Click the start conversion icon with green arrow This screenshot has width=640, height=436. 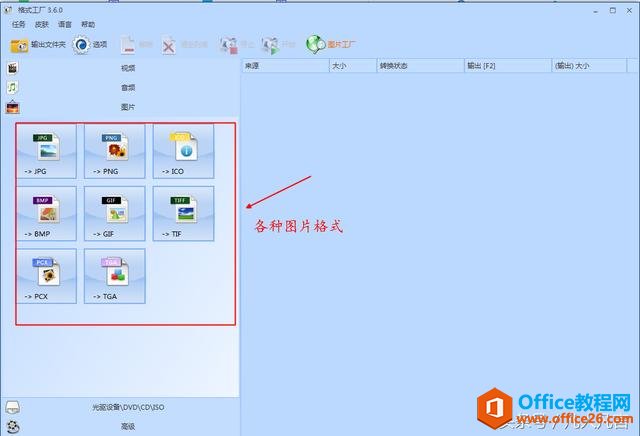point(271,45)
